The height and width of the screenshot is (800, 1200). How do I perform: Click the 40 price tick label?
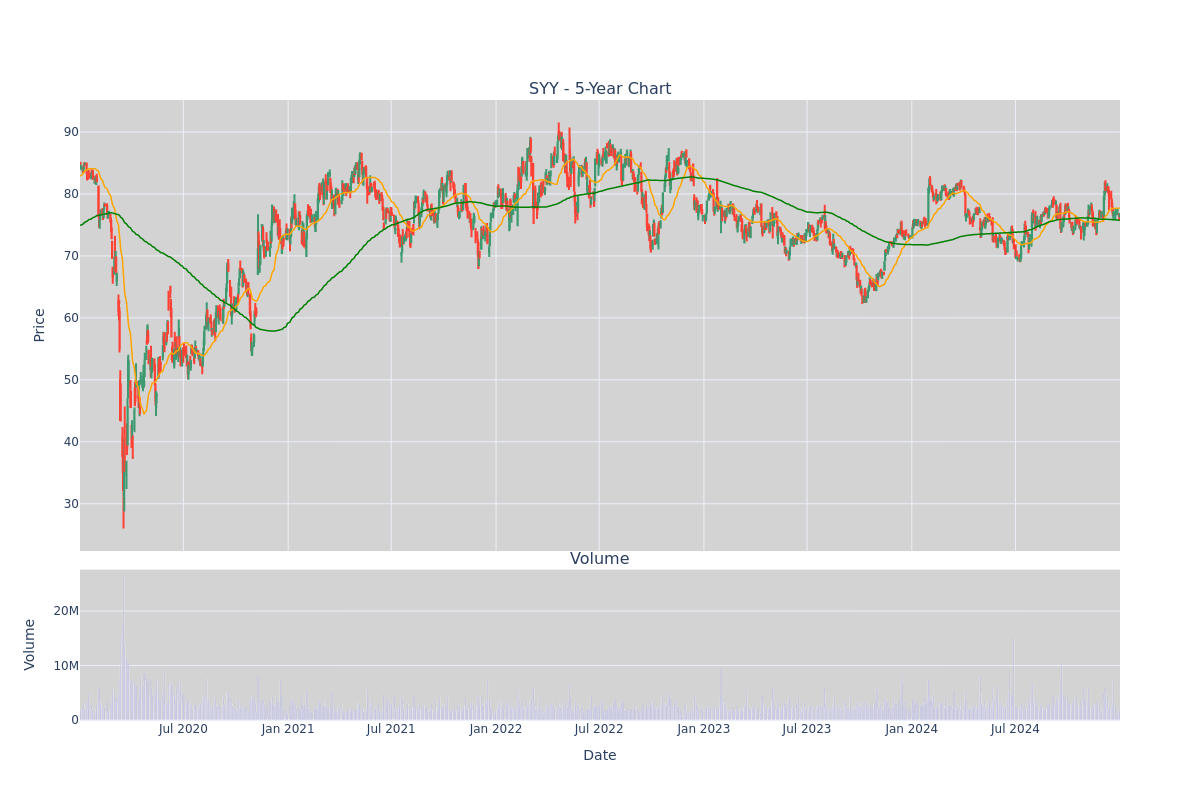pos(72,442)
